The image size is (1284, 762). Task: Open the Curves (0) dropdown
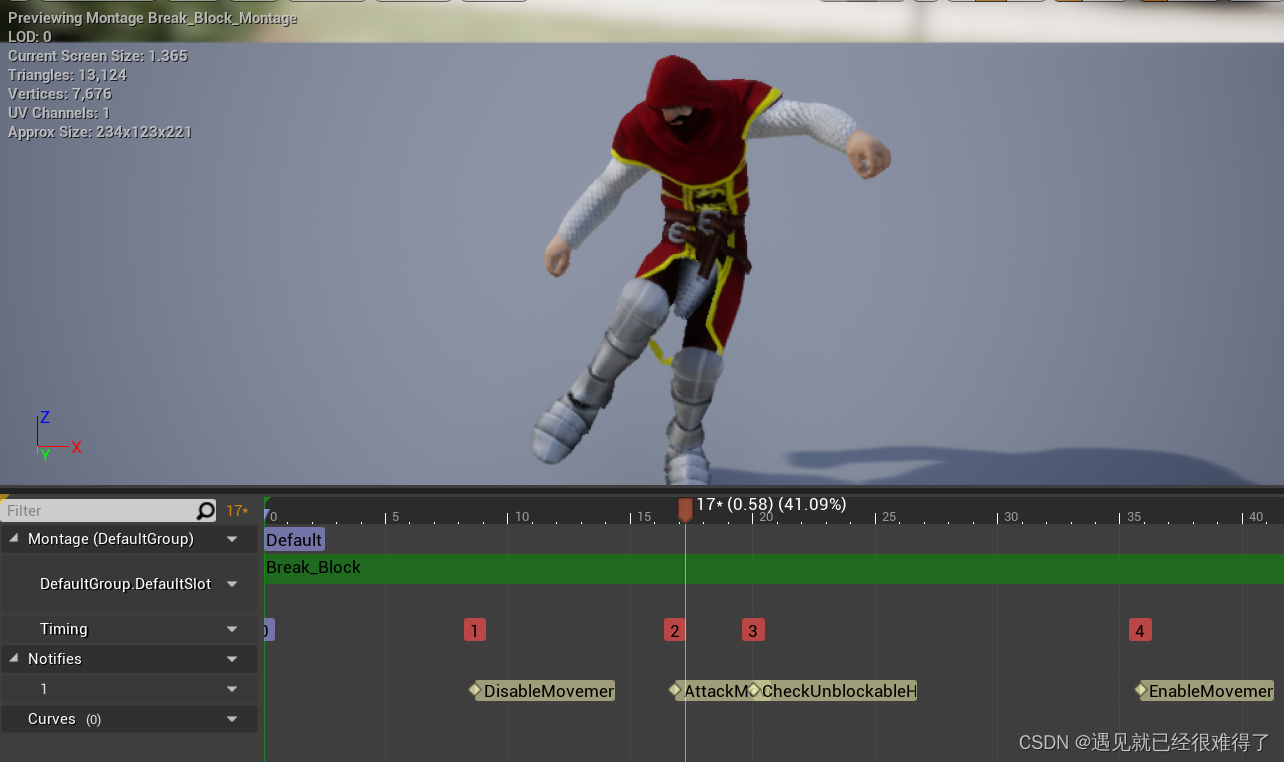232,719
